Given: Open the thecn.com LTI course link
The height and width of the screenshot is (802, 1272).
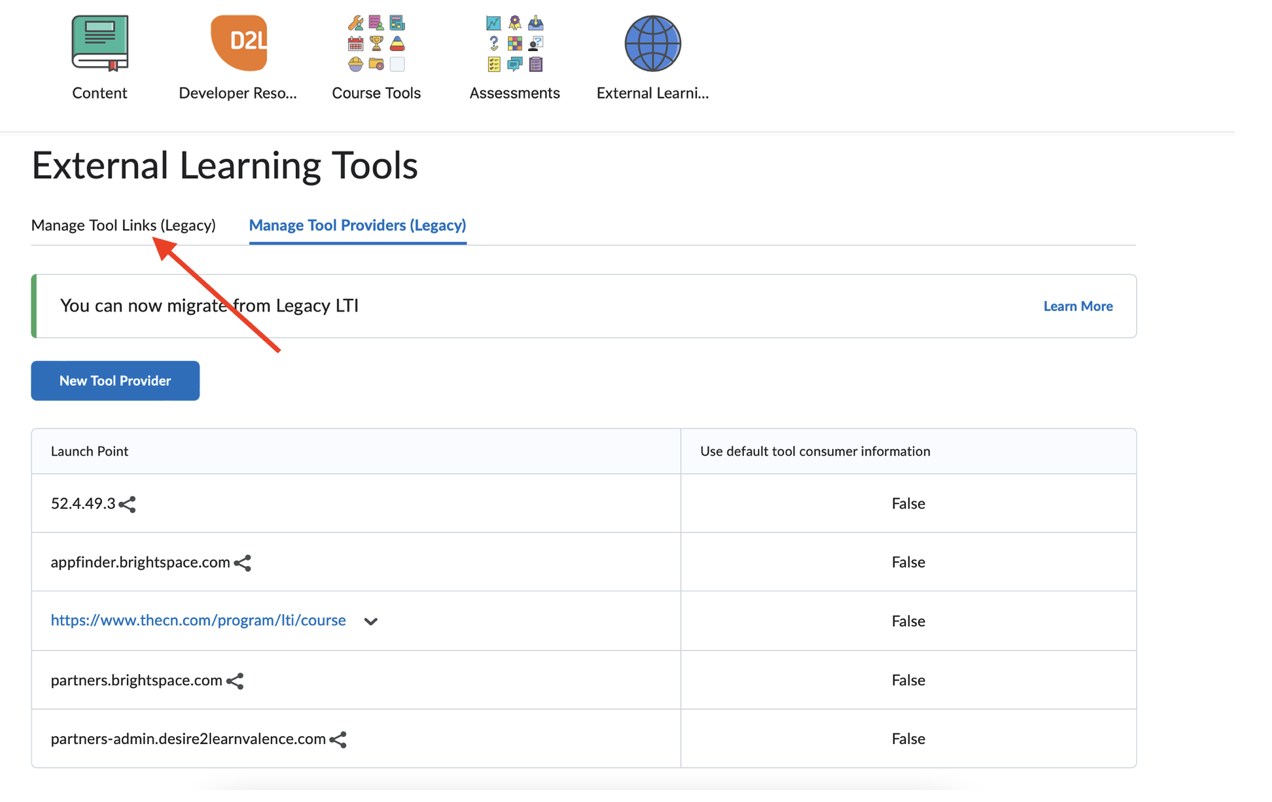Looking at the screenshot, I should [198, 620].
